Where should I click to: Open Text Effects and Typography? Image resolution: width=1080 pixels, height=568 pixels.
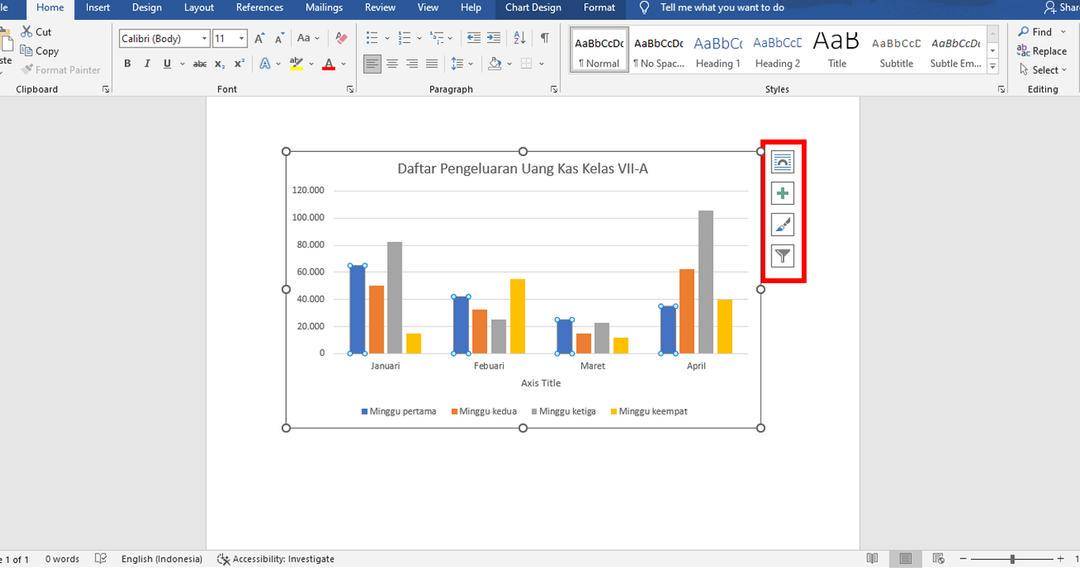coord(265,64)
